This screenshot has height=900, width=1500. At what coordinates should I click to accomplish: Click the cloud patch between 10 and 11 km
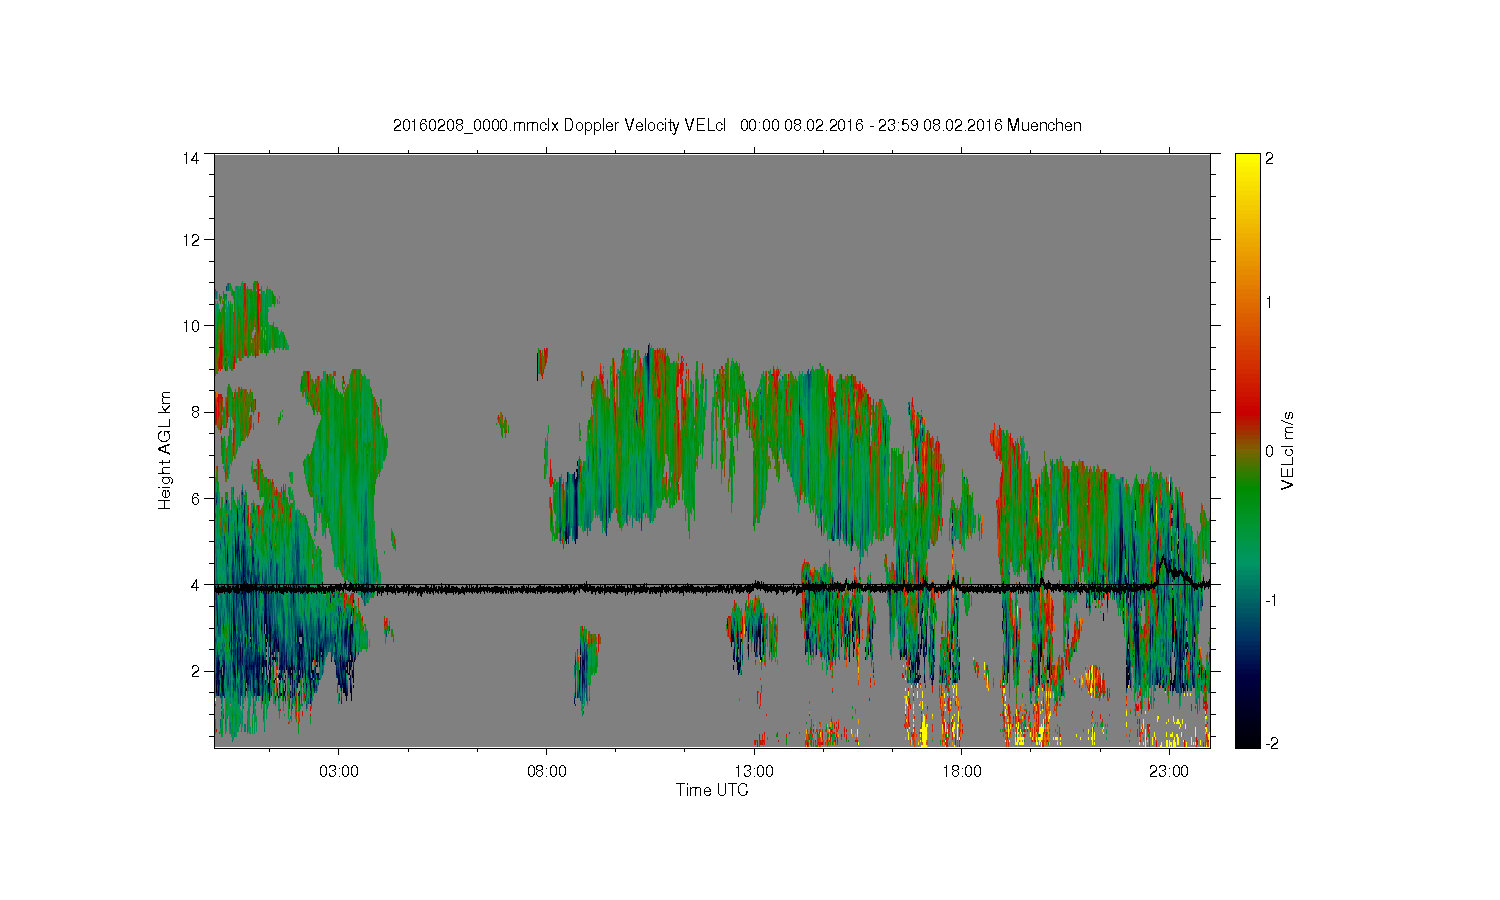248,325
